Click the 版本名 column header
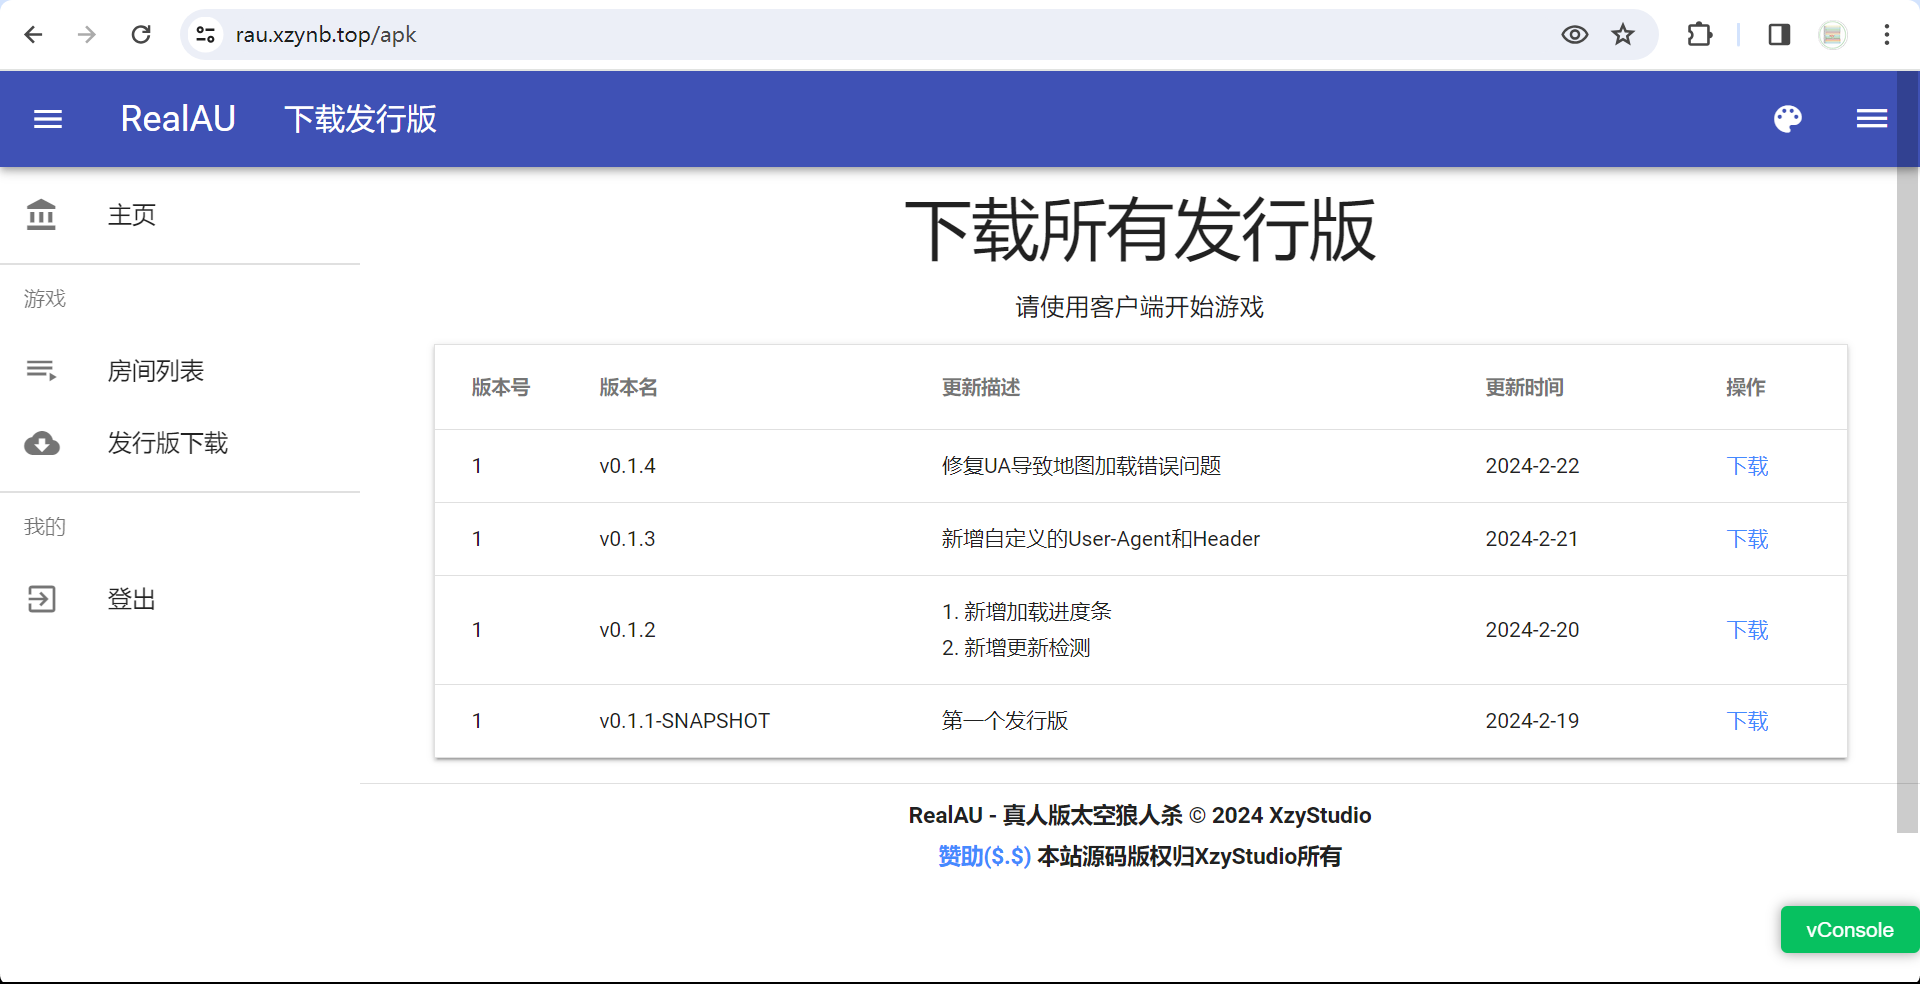The height and width of the screenshot is (984, 1920). 629,387
